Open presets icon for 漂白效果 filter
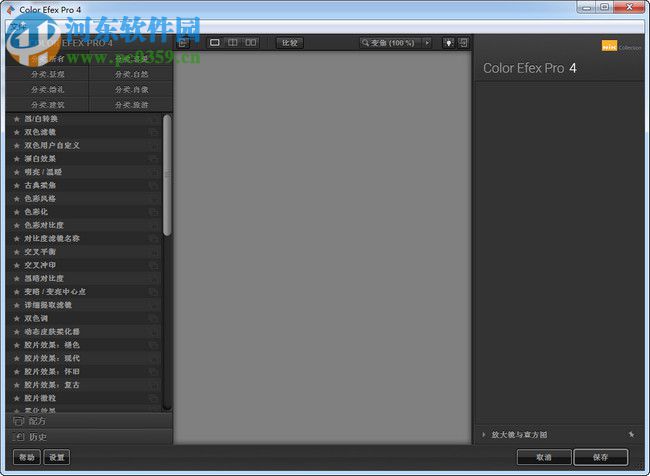Screen dimensions: 650x476 (154, 159)
